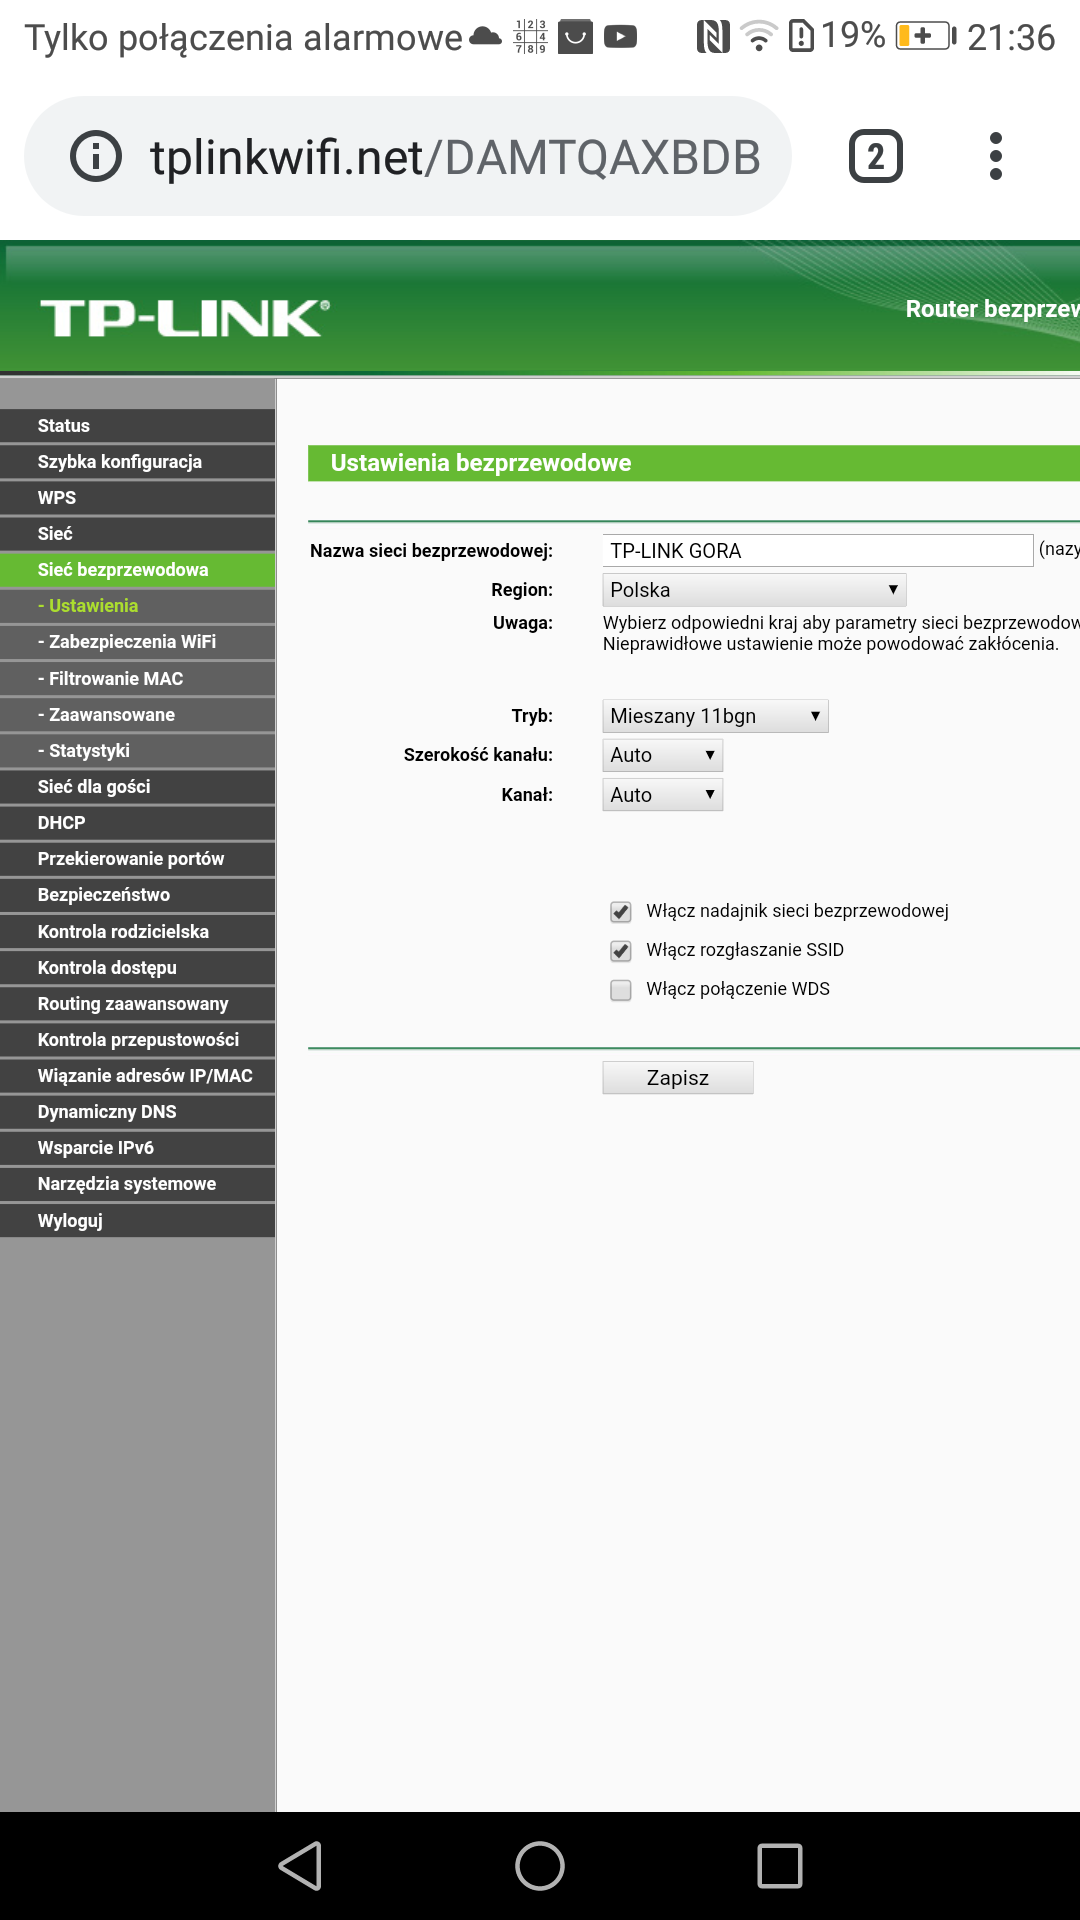This screenshot has height=1920, width=1080.
Task: Enable 'Włącz połączenie WDS' checkbox
Action: pos(621,990)
